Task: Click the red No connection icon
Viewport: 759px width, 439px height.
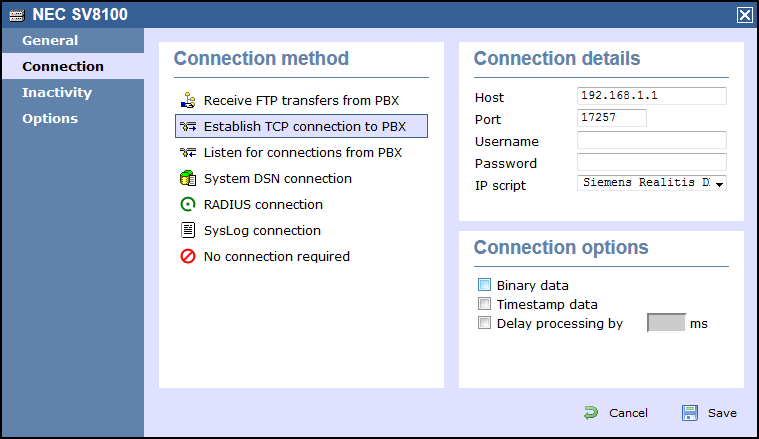Action: click(187, 257)
